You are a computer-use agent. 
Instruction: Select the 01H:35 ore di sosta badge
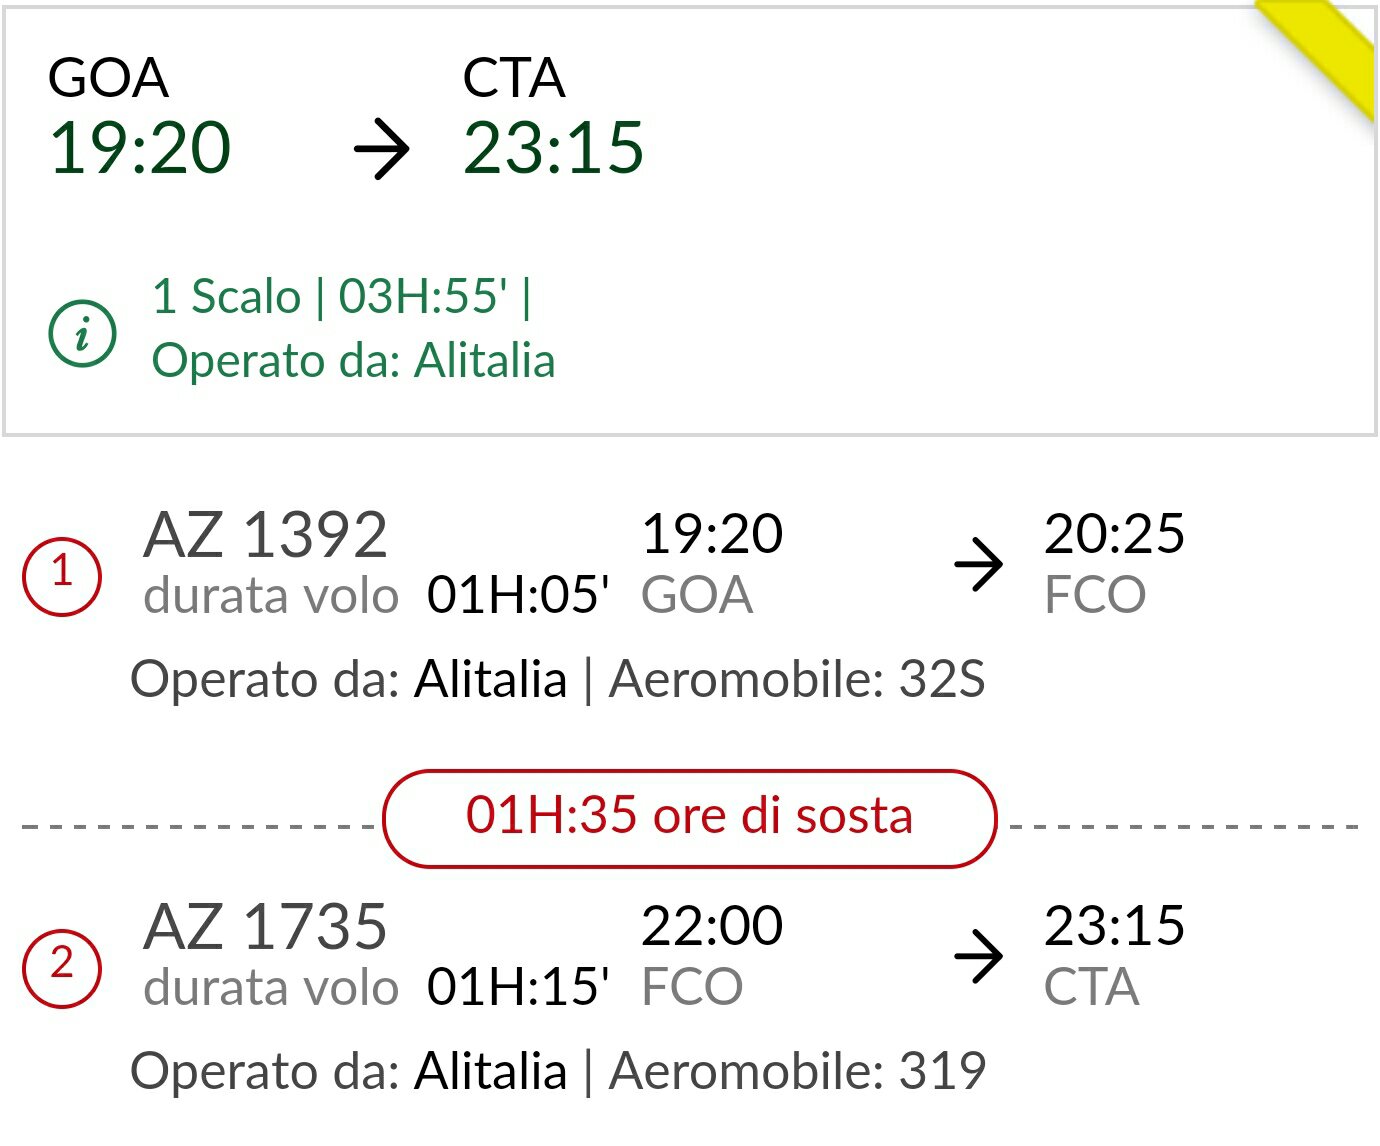(x=690, y=818)
